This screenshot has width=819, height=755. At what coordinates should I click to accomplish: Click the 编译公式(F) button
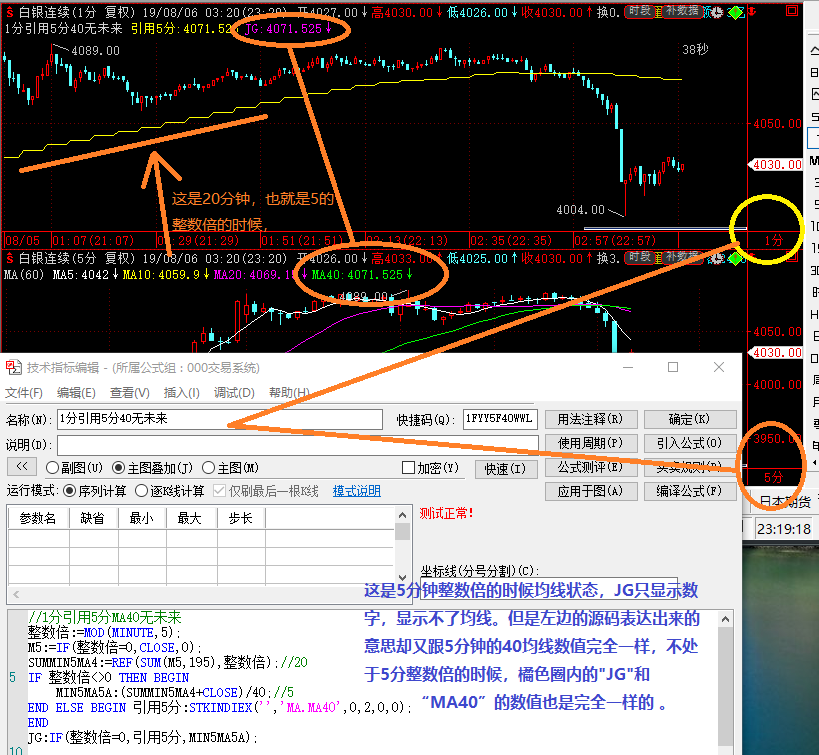[x=690, y=491]
